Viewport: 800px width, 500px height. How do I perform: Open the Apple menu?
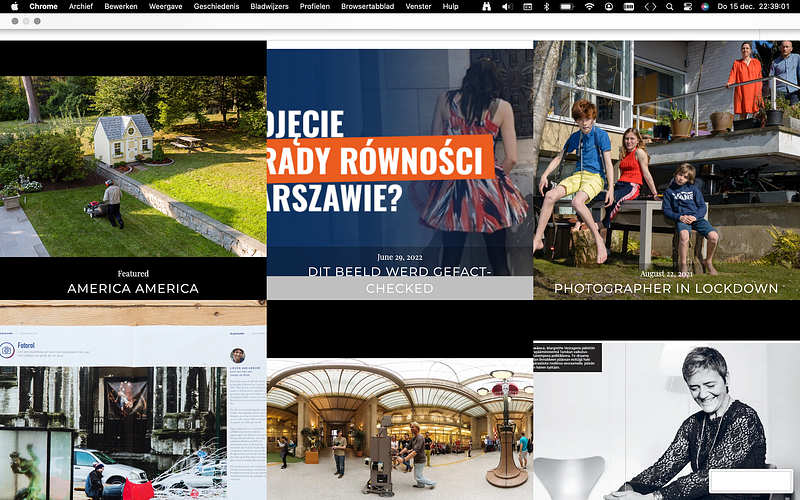14,6
